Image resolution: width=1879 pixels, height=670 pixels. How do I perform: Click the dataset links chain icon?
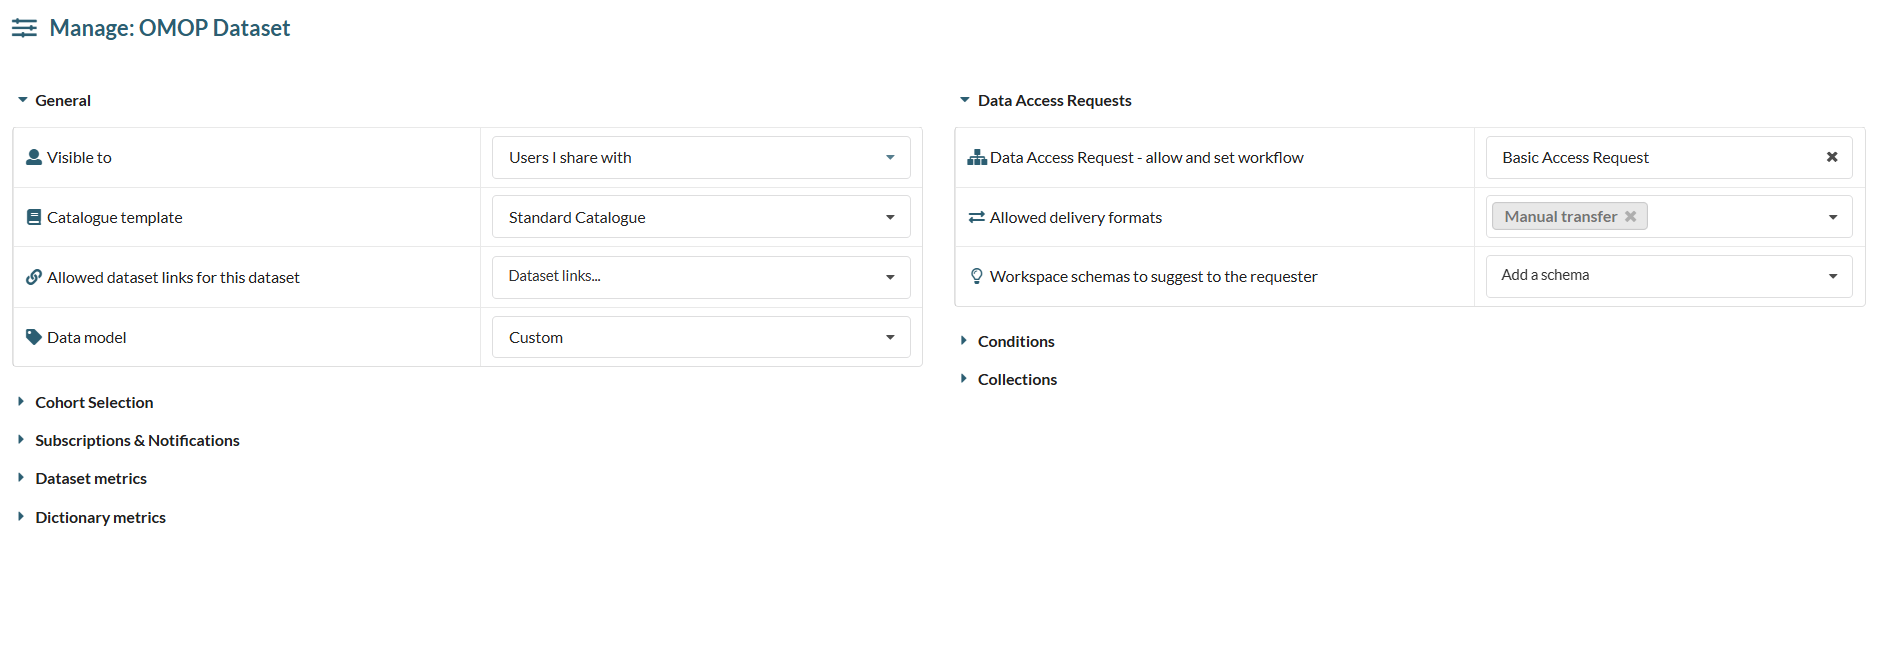tap(34, 277)
